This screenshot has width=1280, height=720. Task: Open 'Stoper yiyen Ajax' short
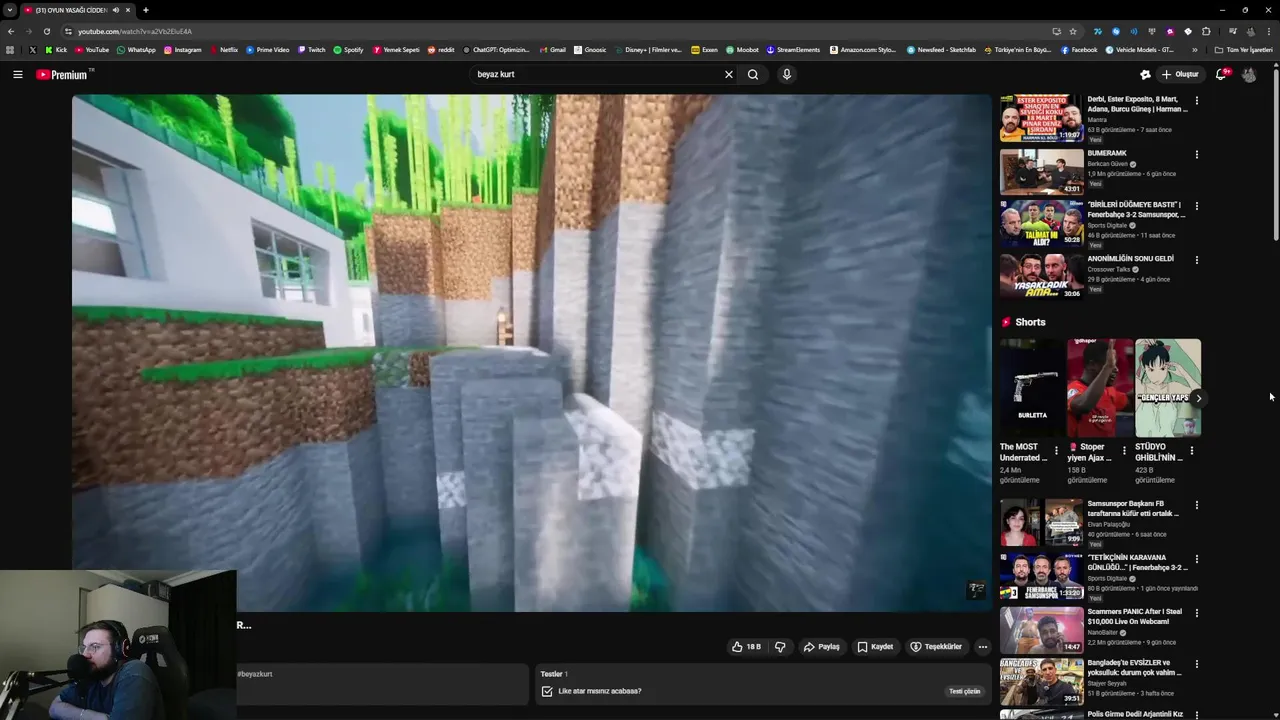1100,387
